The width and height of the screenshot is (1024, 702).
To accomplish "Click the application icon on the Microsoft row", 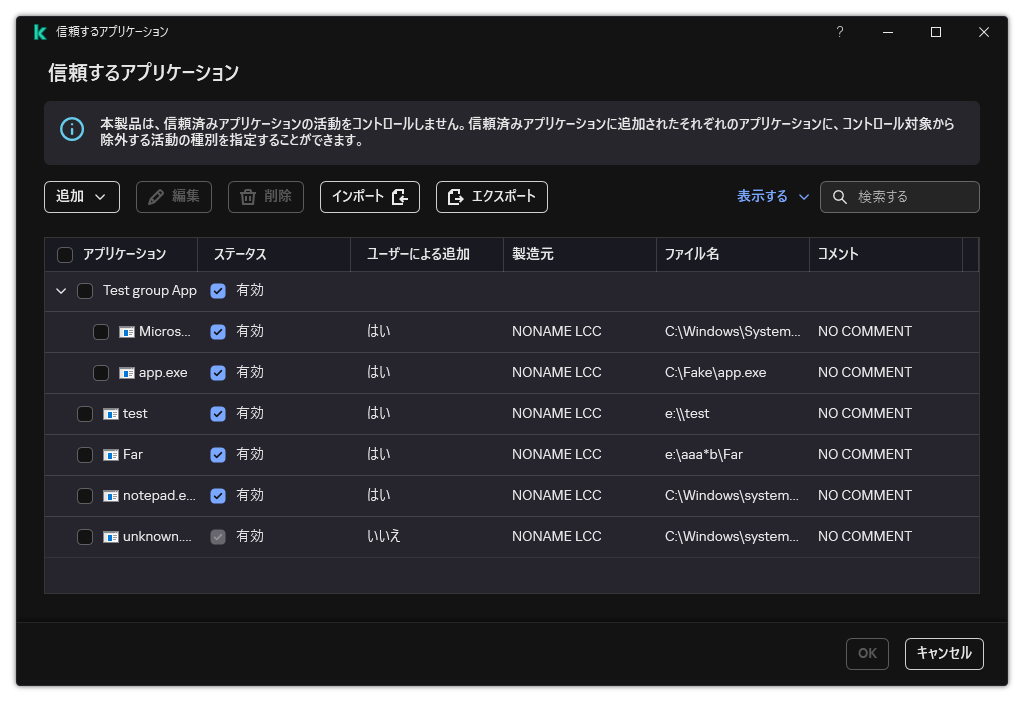I will (x=126, y=331).
